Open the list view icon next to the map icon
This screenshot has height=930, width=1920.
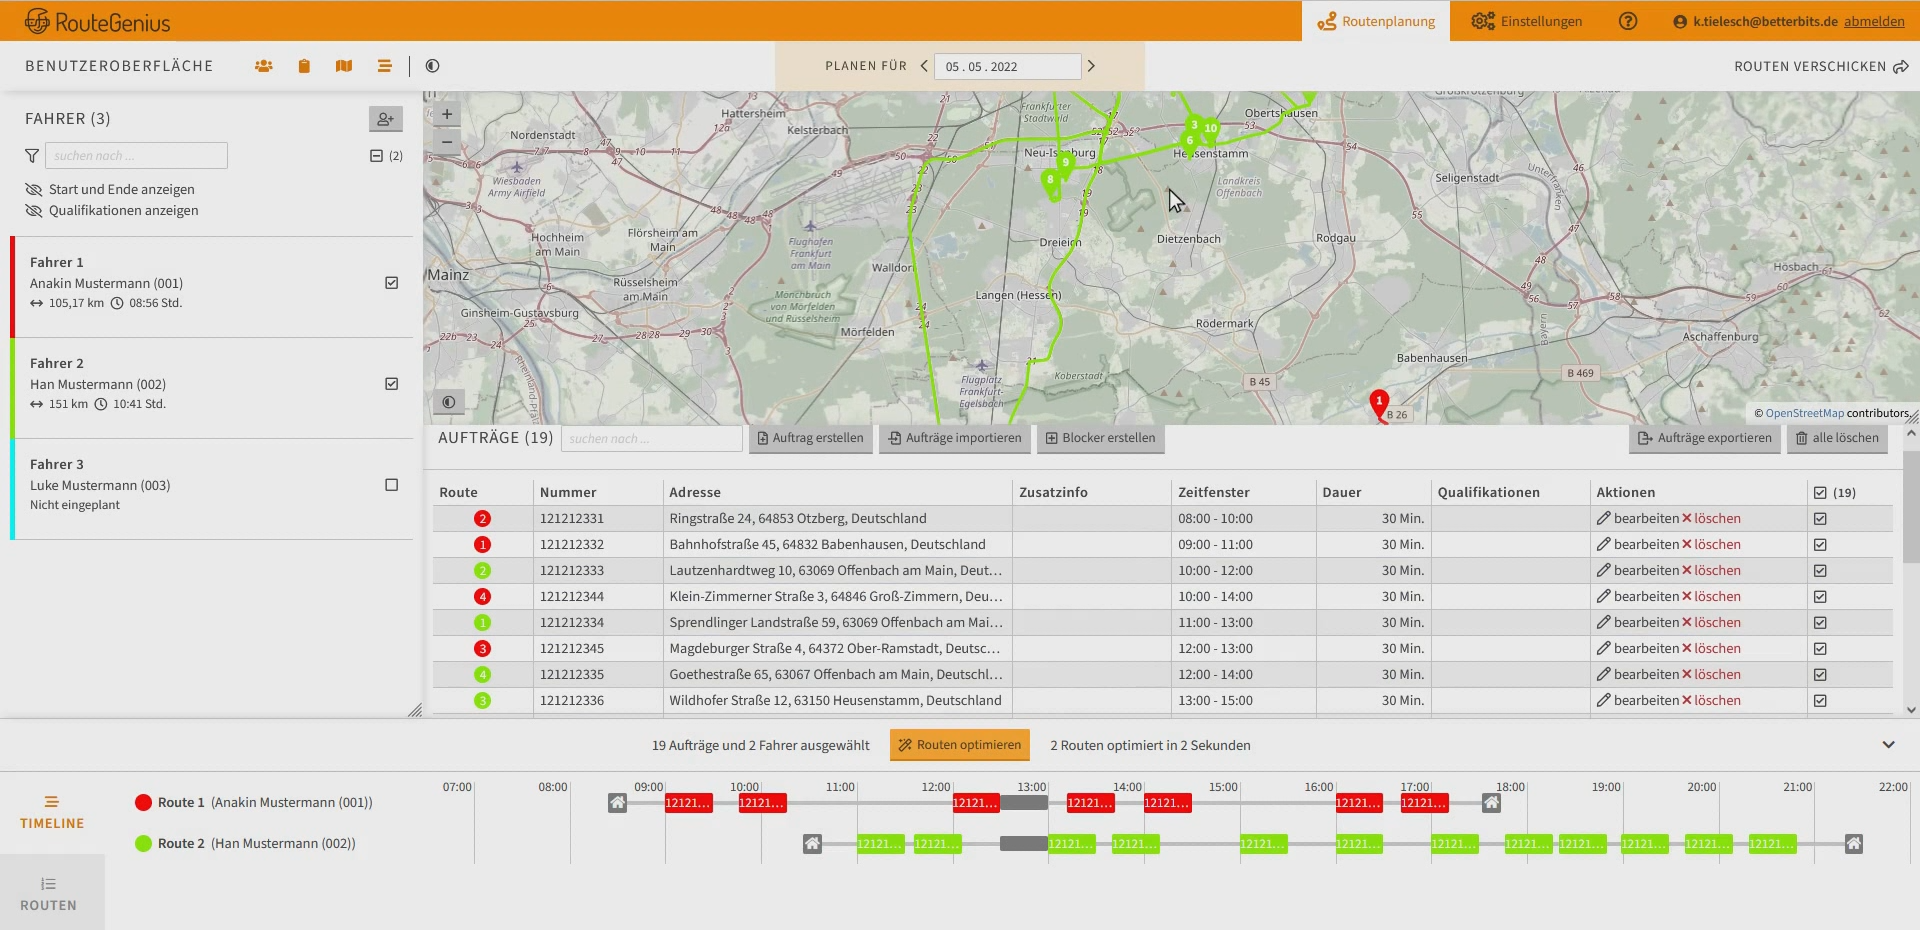[x=384, y=65]
